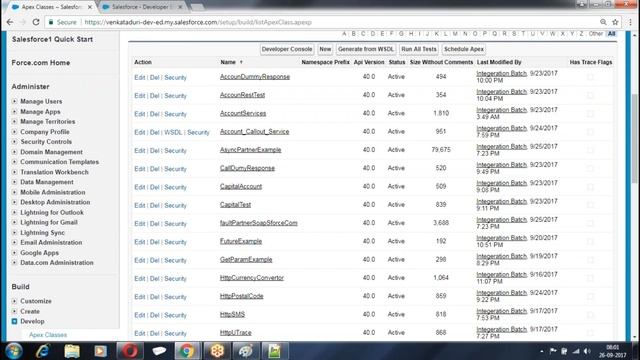Click the secure padlock icon
Image resolution: width=640 pixels, height=360 pixels.
tap(51, 22)
